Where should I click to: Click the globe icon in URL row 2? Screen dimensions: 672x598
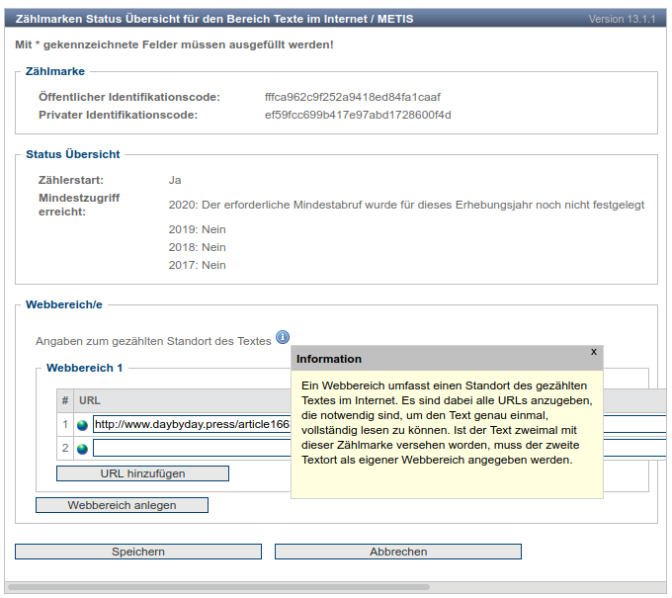point(82,449)
